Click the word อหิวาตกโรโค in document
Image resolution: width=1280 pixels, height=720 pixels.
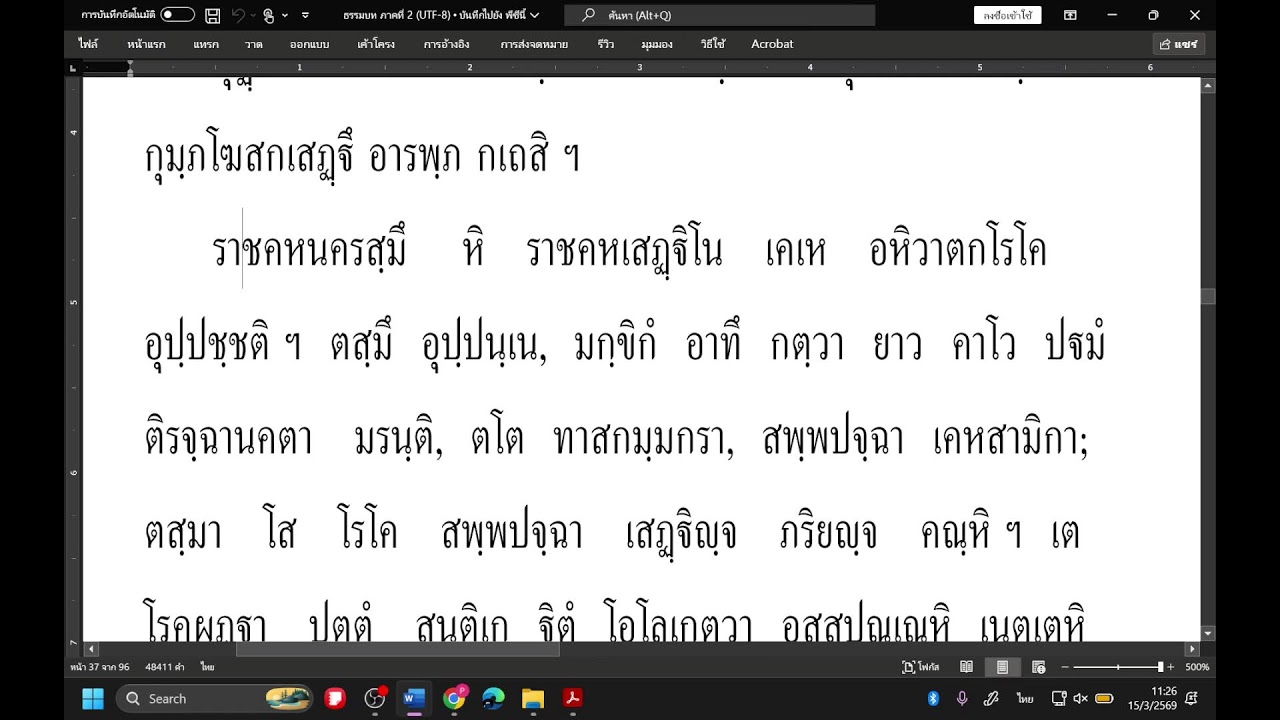click(x=958, y=250)
